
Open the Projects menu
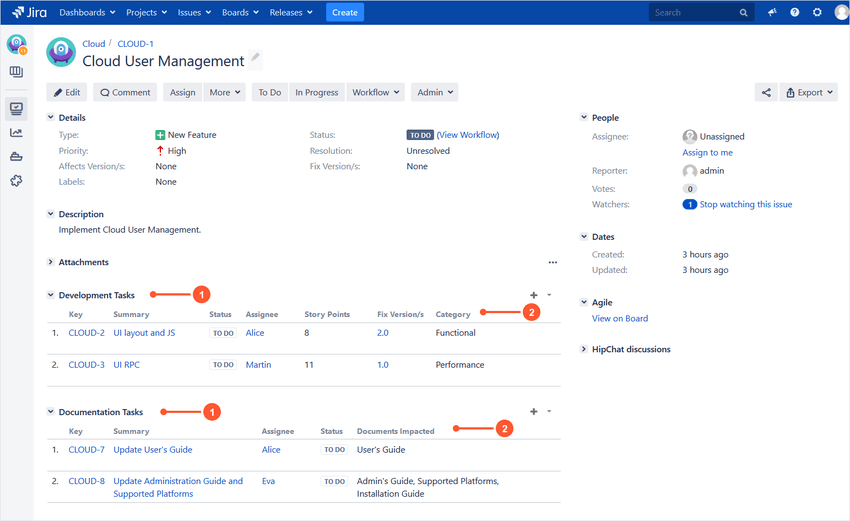click(x=146, y=12)
